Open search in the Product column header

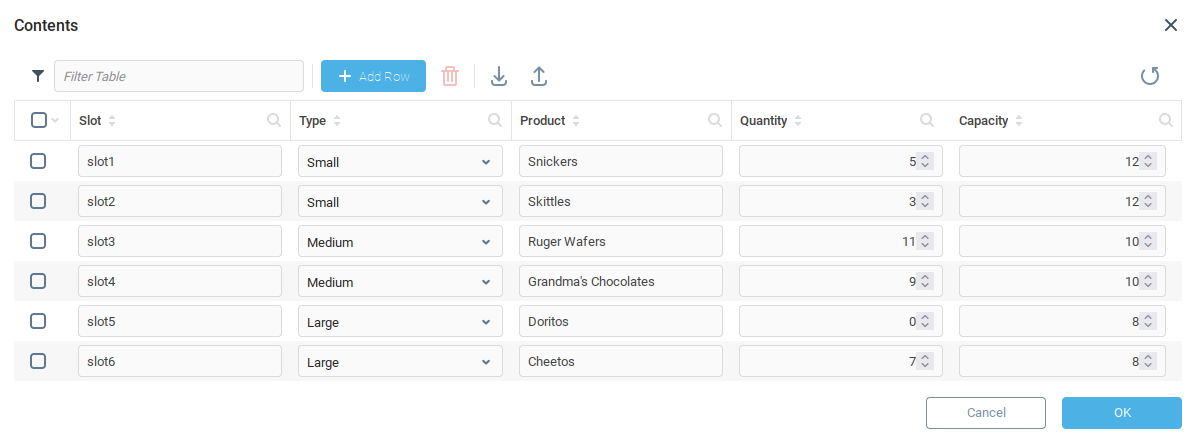(x=715, y=121)
